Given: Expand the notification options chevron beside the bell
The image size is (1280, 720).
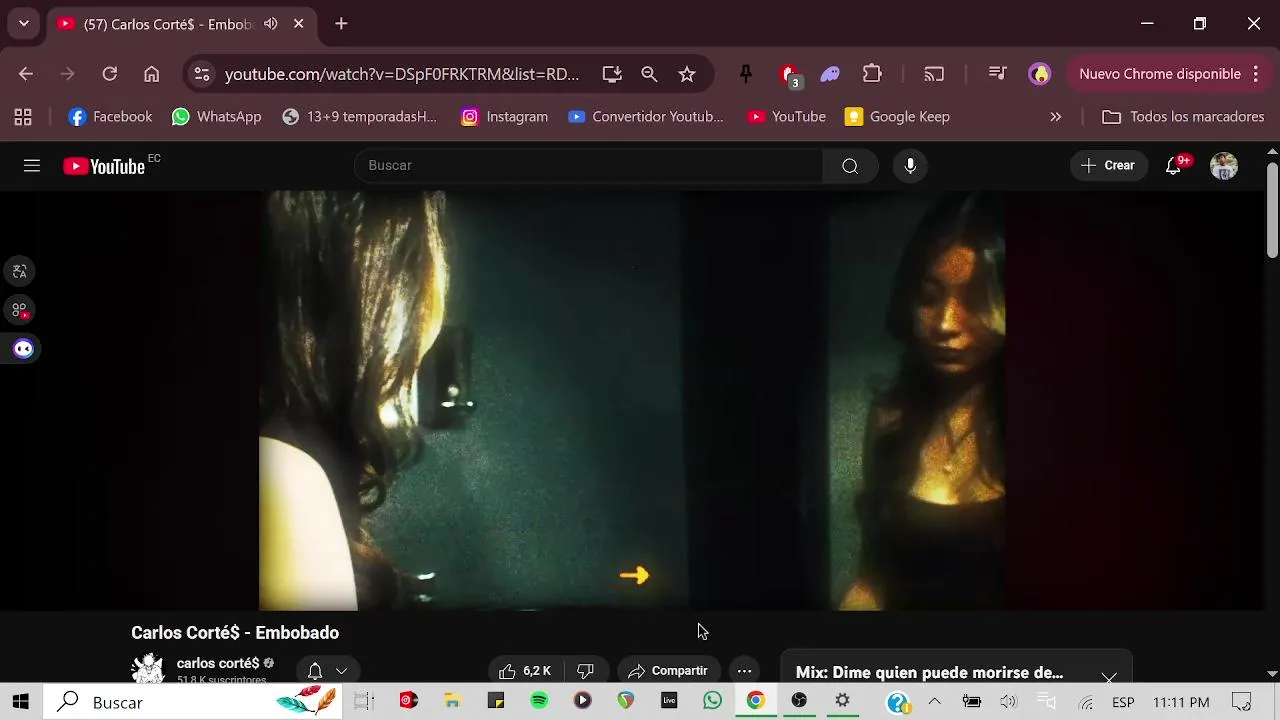Looking at the screenshot, I should [x=341, y=671].
